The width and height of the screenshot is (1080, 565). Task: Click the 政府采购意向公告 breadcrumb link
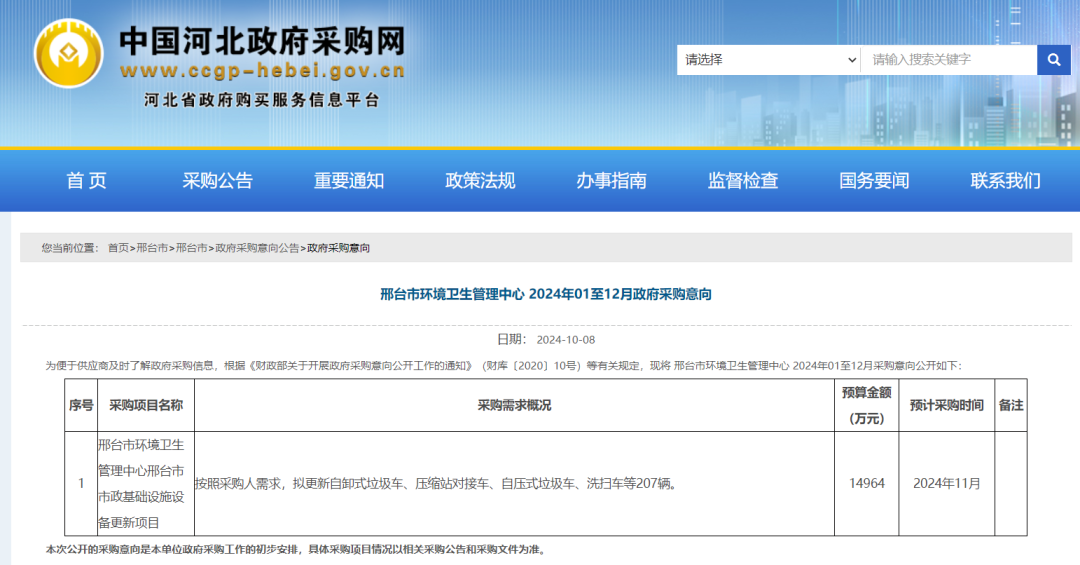click(257, 248)
